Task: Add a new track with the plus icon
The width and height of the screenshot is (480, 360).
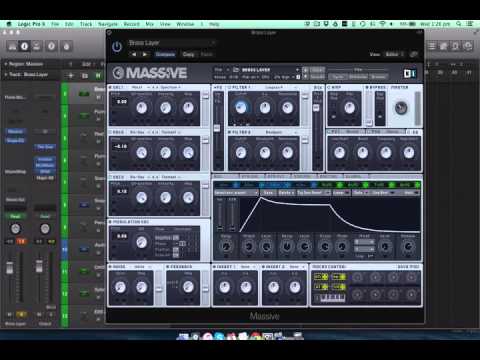Action: pos(71,76)
